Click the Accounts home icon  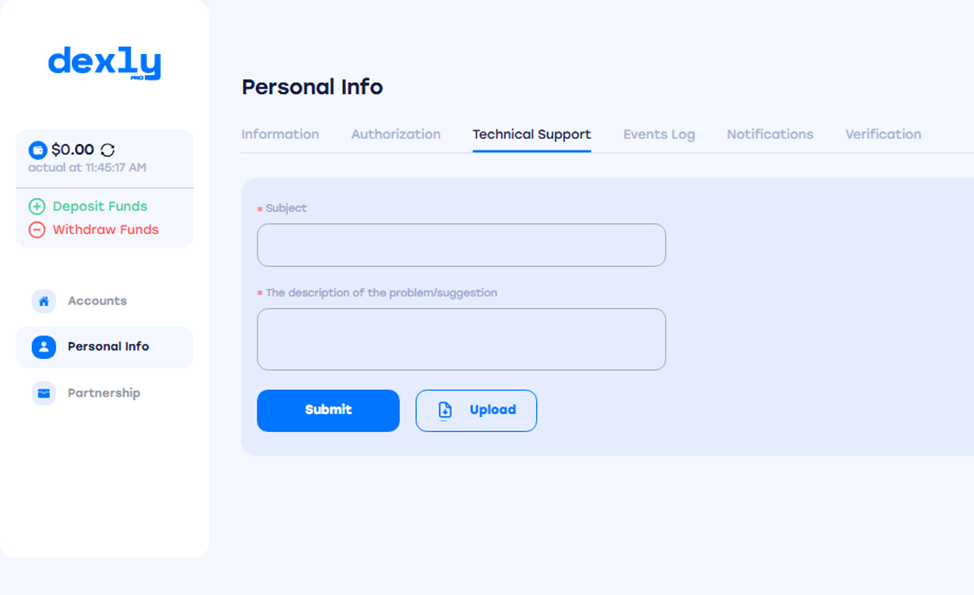(43, 301)
